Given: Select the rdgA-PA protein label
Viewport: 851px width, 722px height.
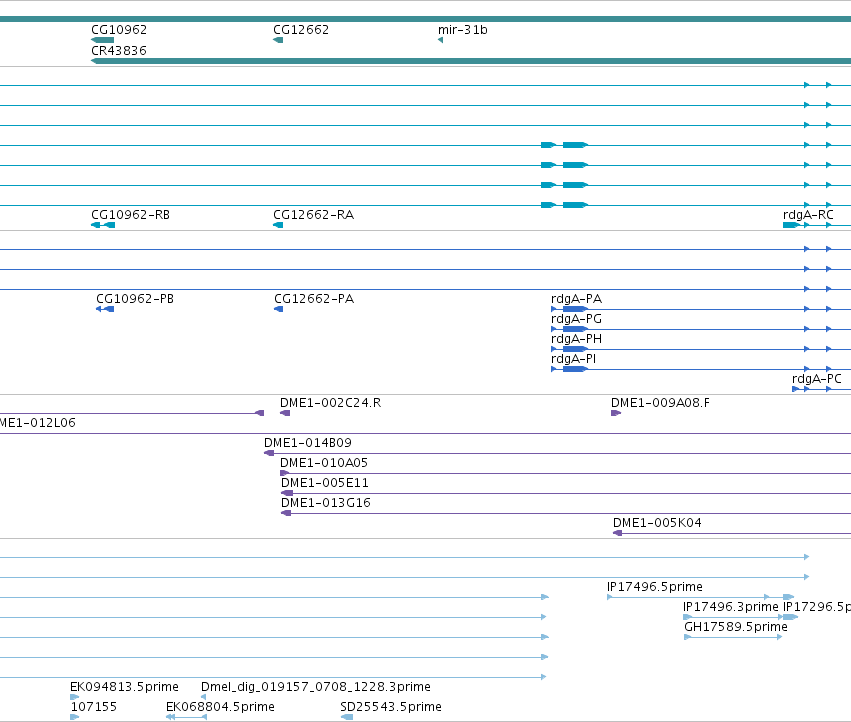Looking at the screenshot, I should tap(576, 299).
